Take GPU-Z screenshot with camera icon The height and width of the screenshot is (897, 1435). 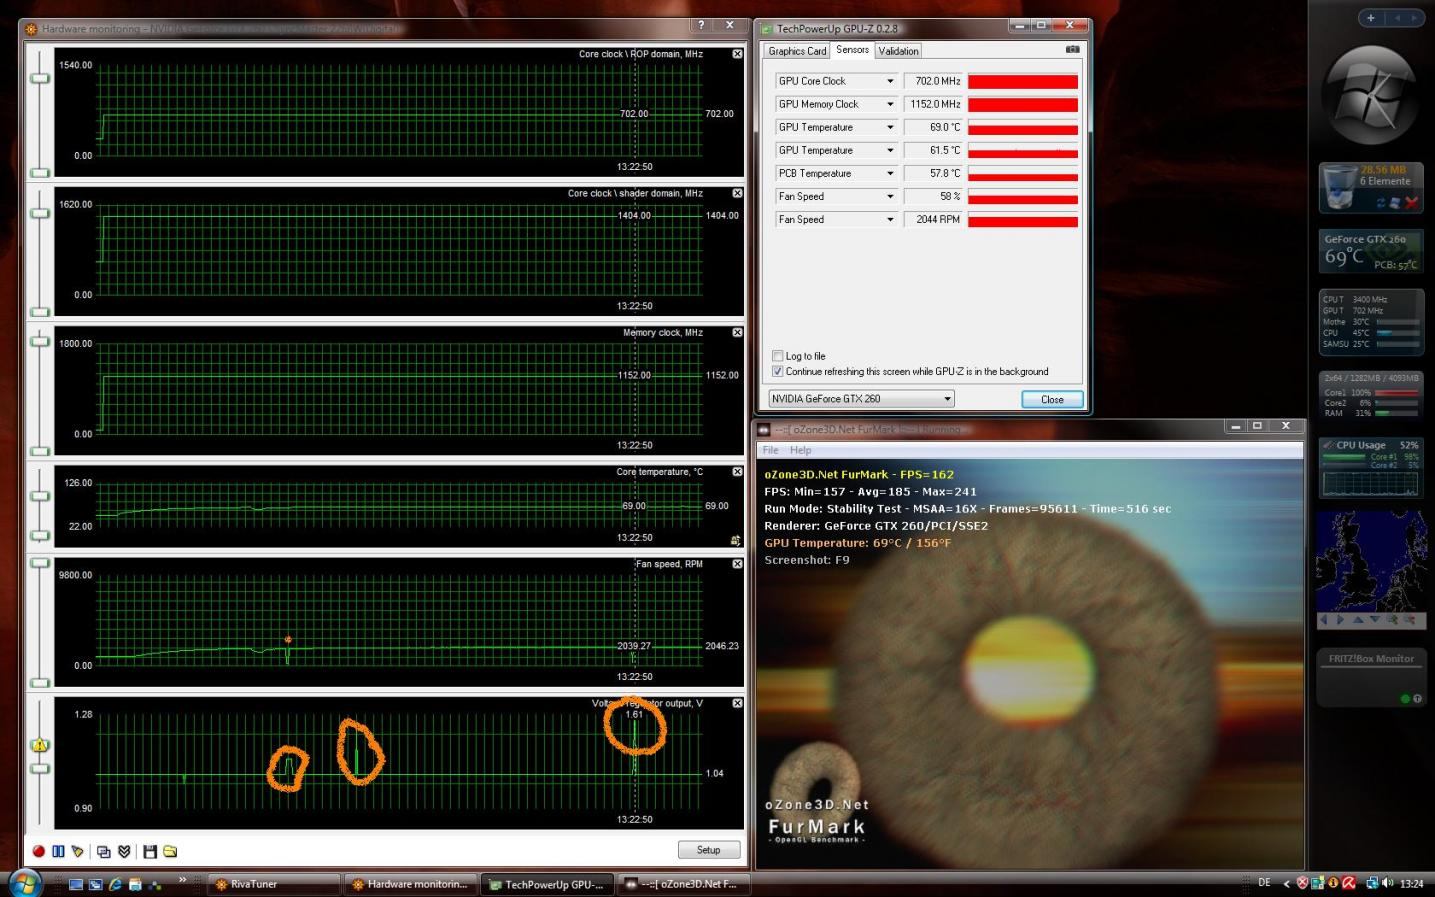click(1072, 49)
